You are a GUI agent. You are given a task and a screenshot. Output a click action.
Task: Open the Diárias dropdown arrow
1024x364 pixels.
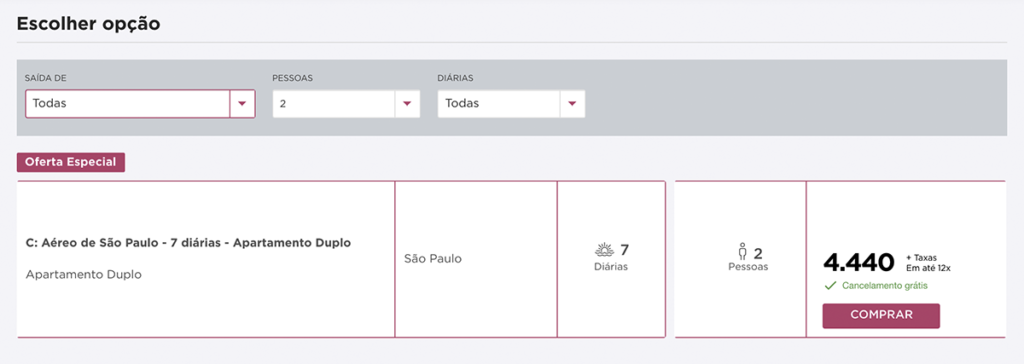pos(573,104)
